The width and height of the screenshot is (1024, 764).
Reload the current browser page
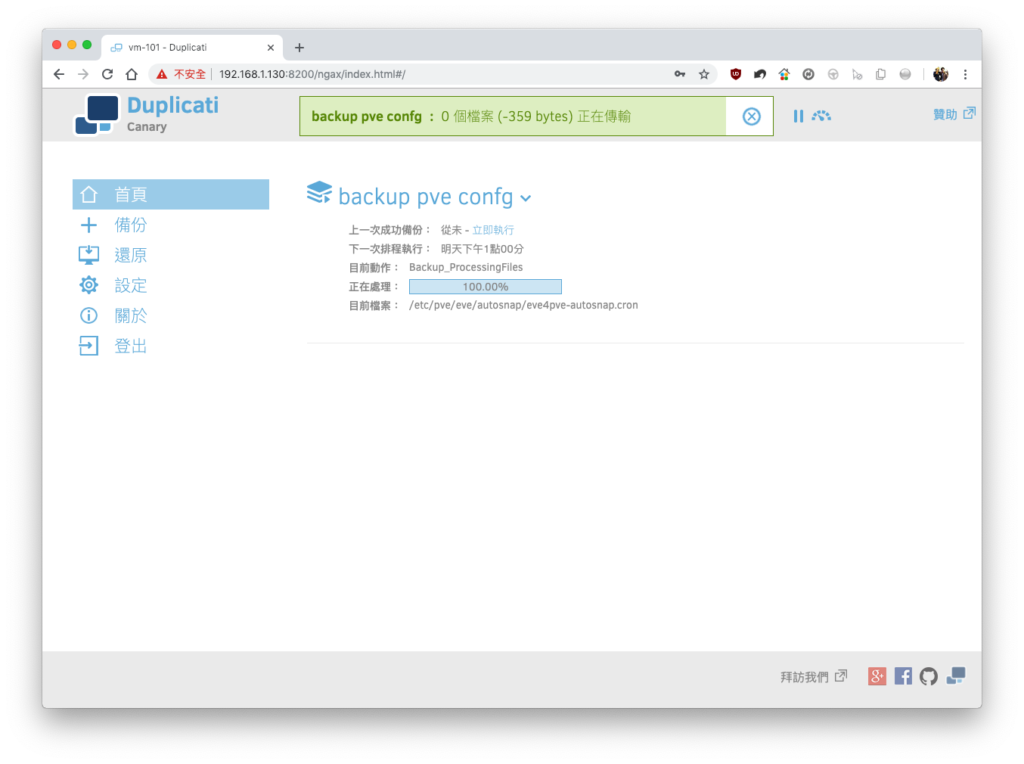pyautogui.click(x=108, y=74)
